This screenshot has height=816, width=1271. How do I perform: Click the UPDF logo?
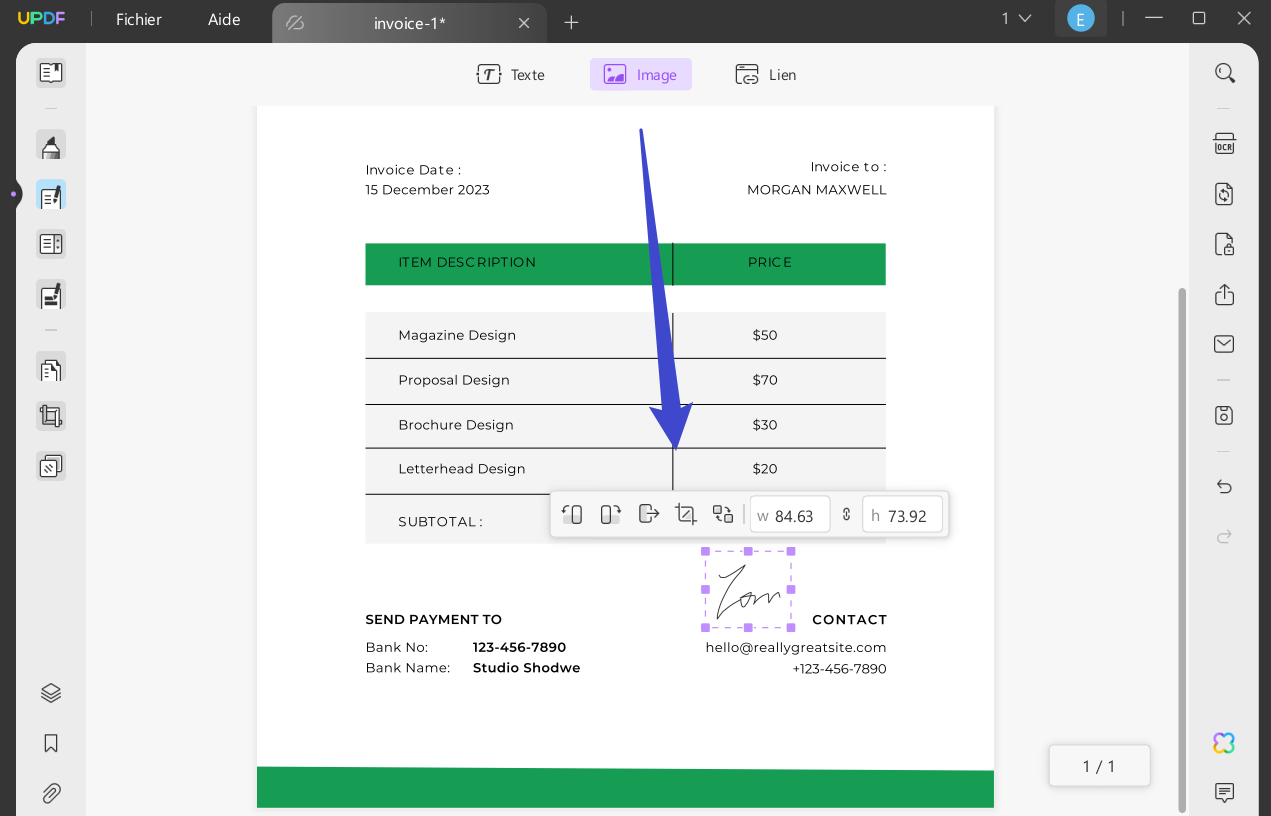coord(41,19)
